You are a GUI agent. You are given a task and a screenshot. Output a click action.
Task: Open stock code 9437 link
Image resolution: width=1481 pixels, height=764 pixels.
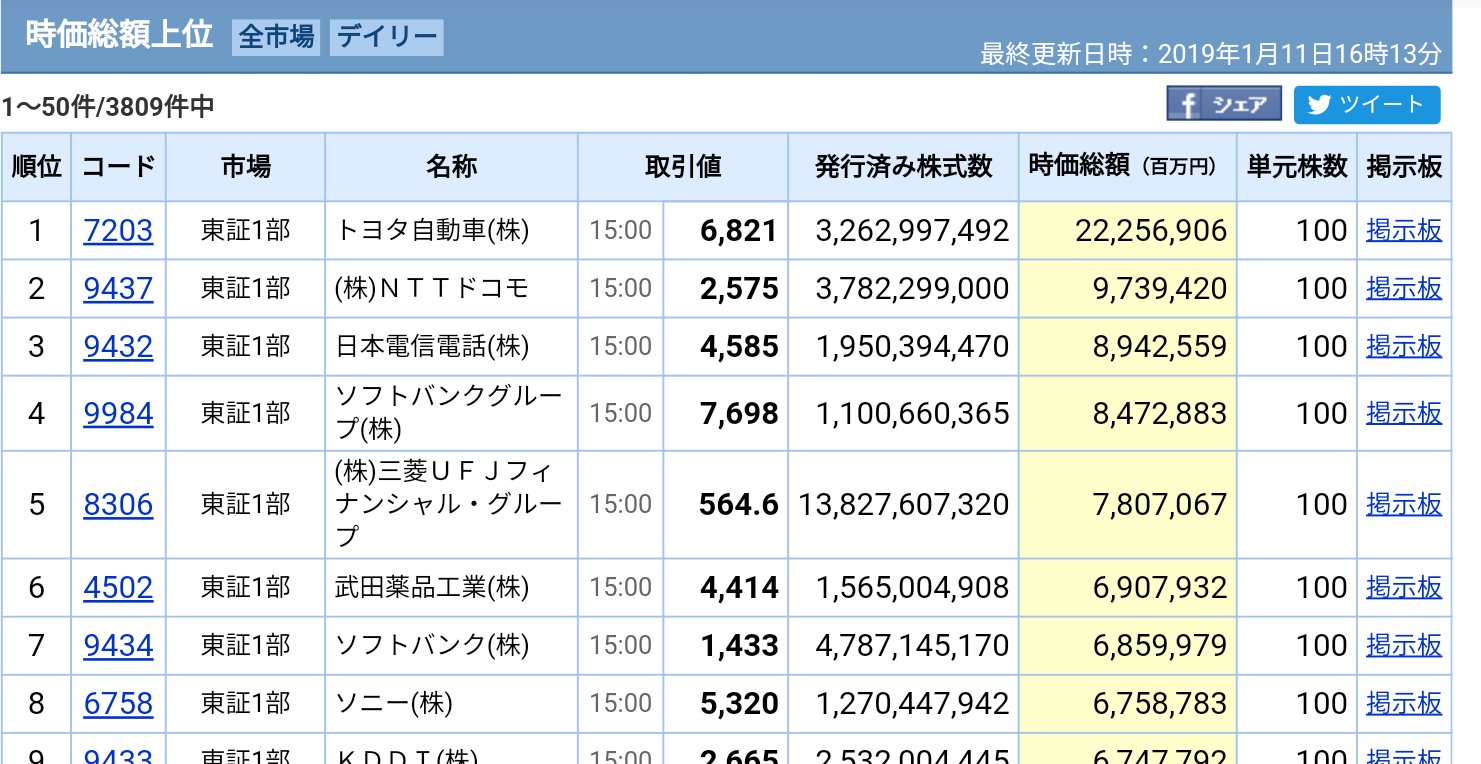pos(118,289)
